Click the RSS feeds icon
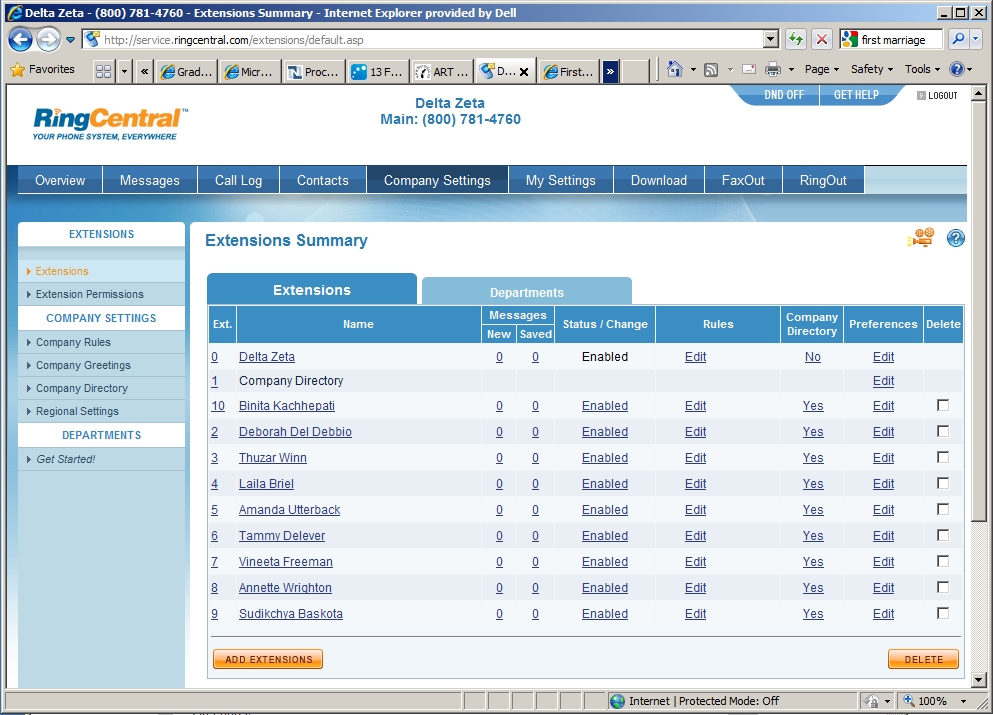993x715 pixels. 711,70
